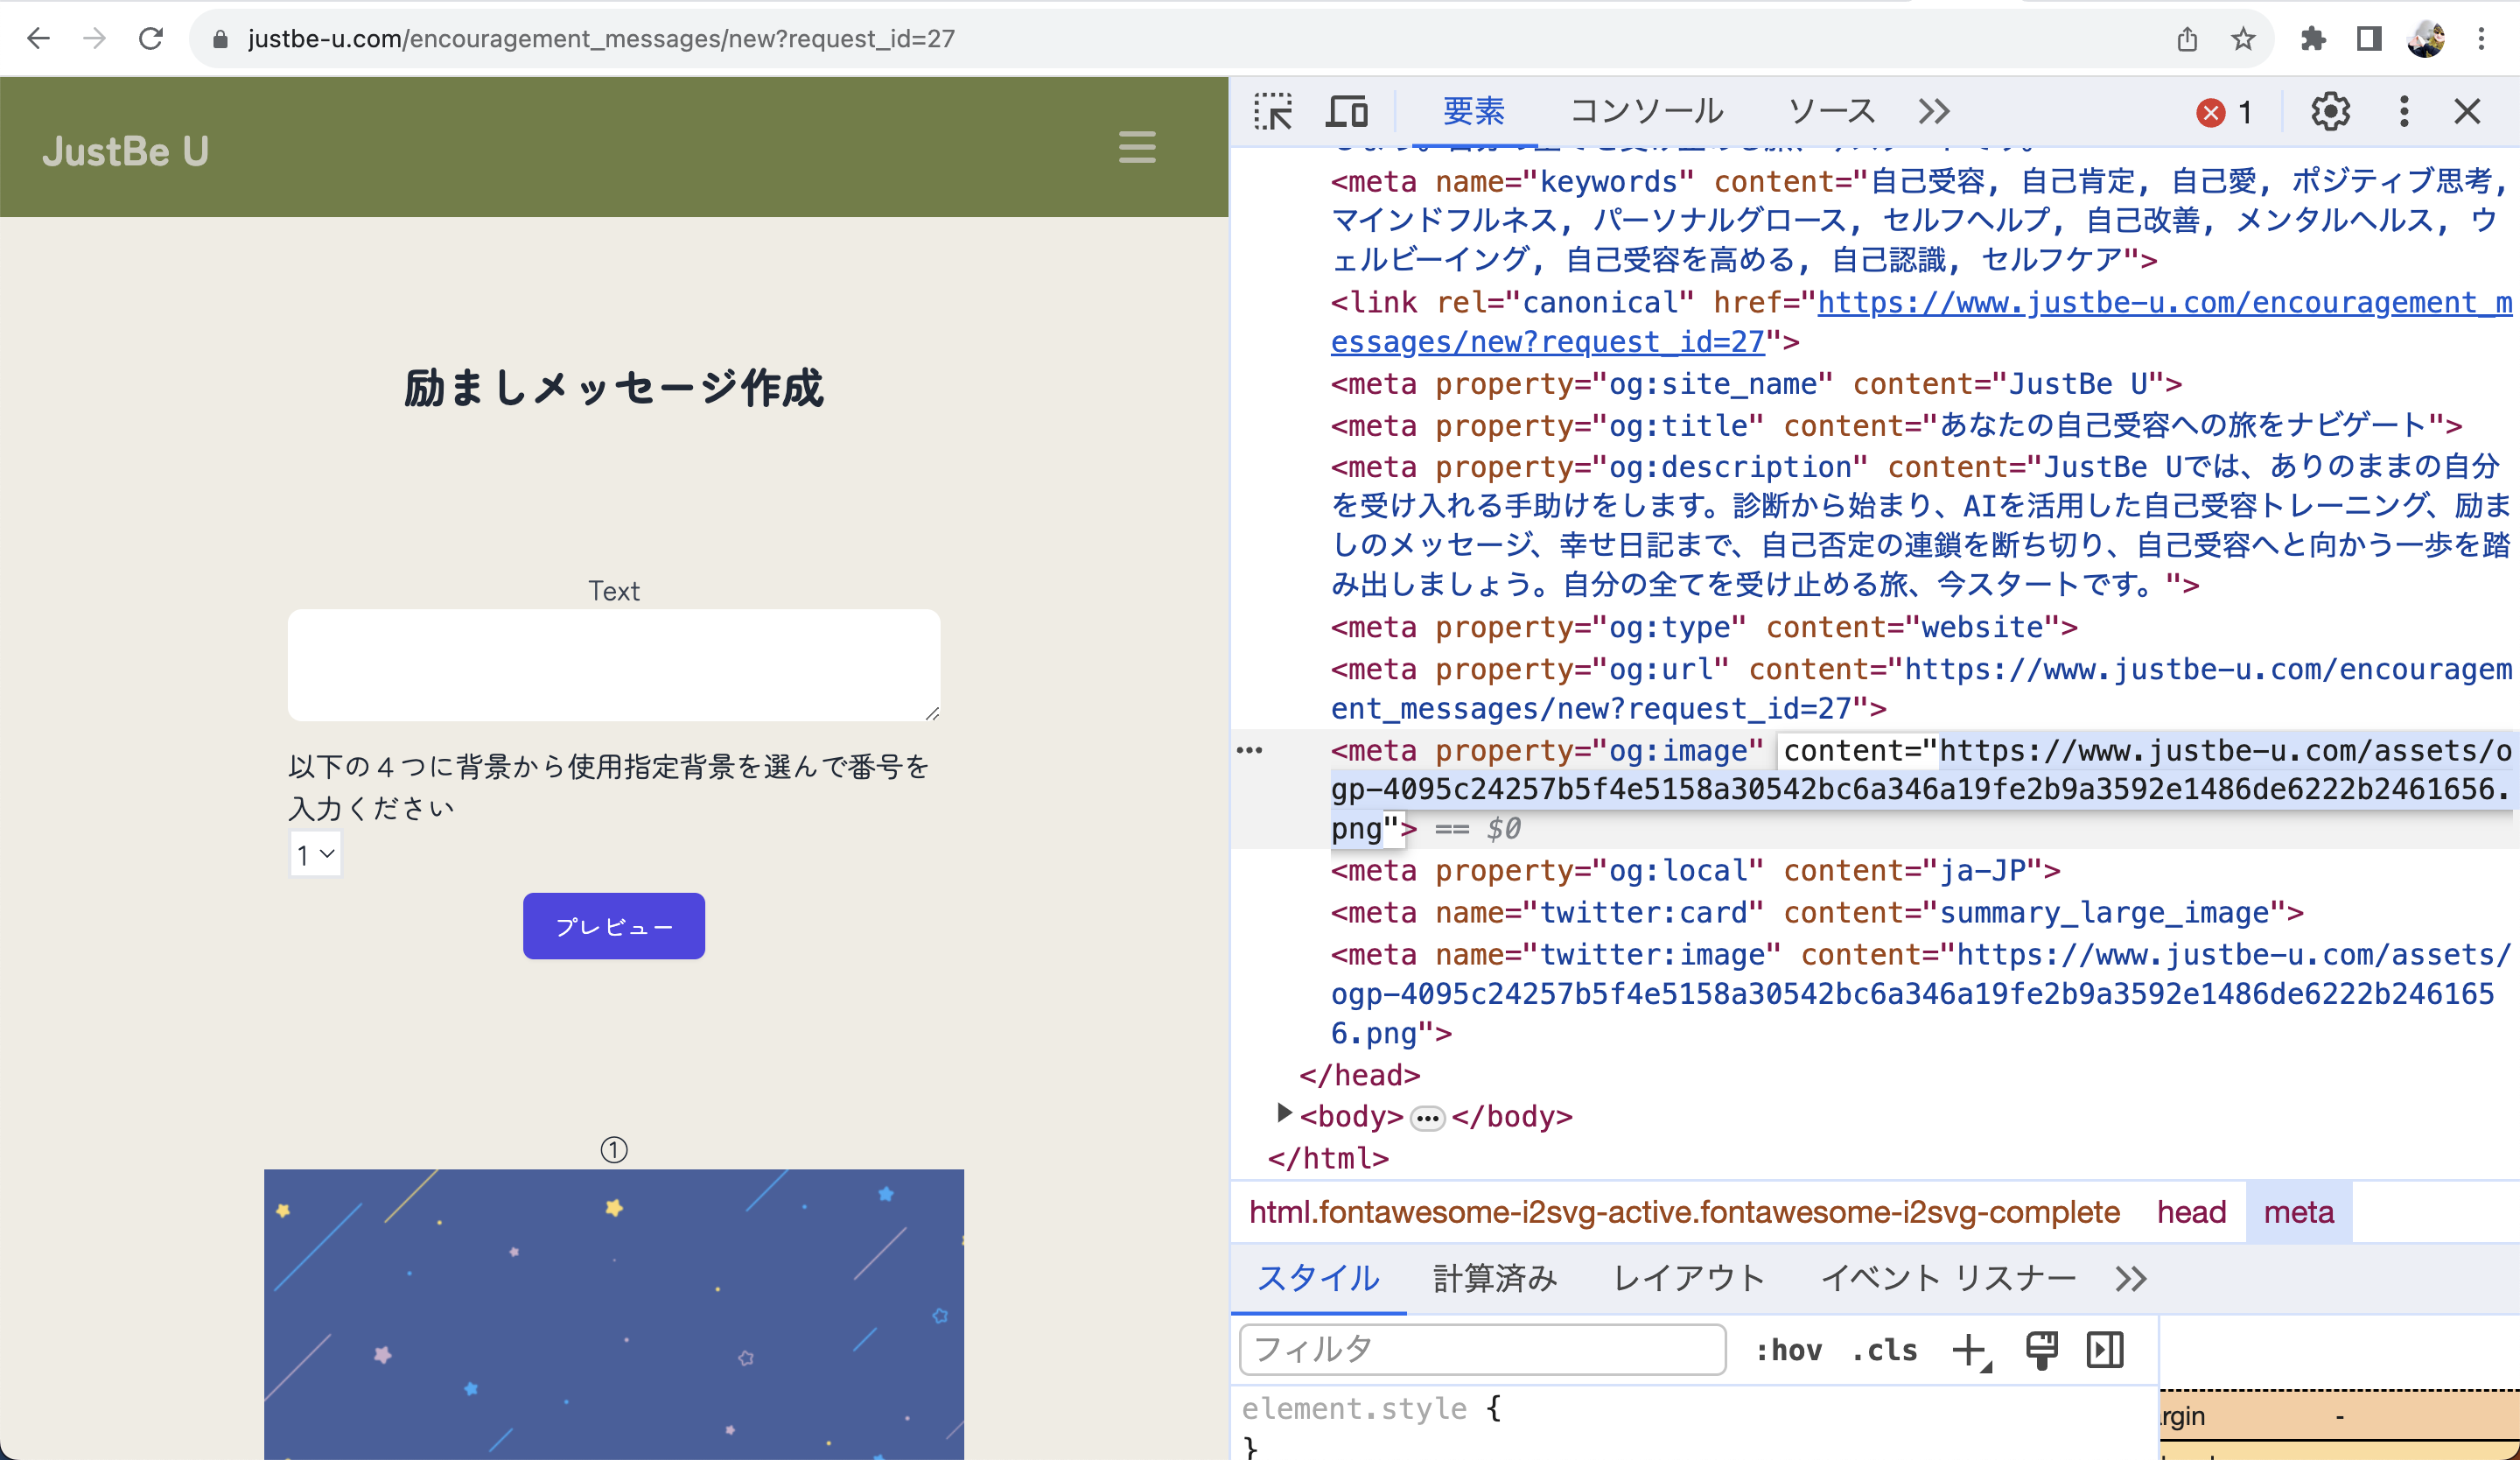This screenshot has height=1460, width=2520.
Task: Switch to the レイアウト pane tab
Action: click(1689, 1278)
